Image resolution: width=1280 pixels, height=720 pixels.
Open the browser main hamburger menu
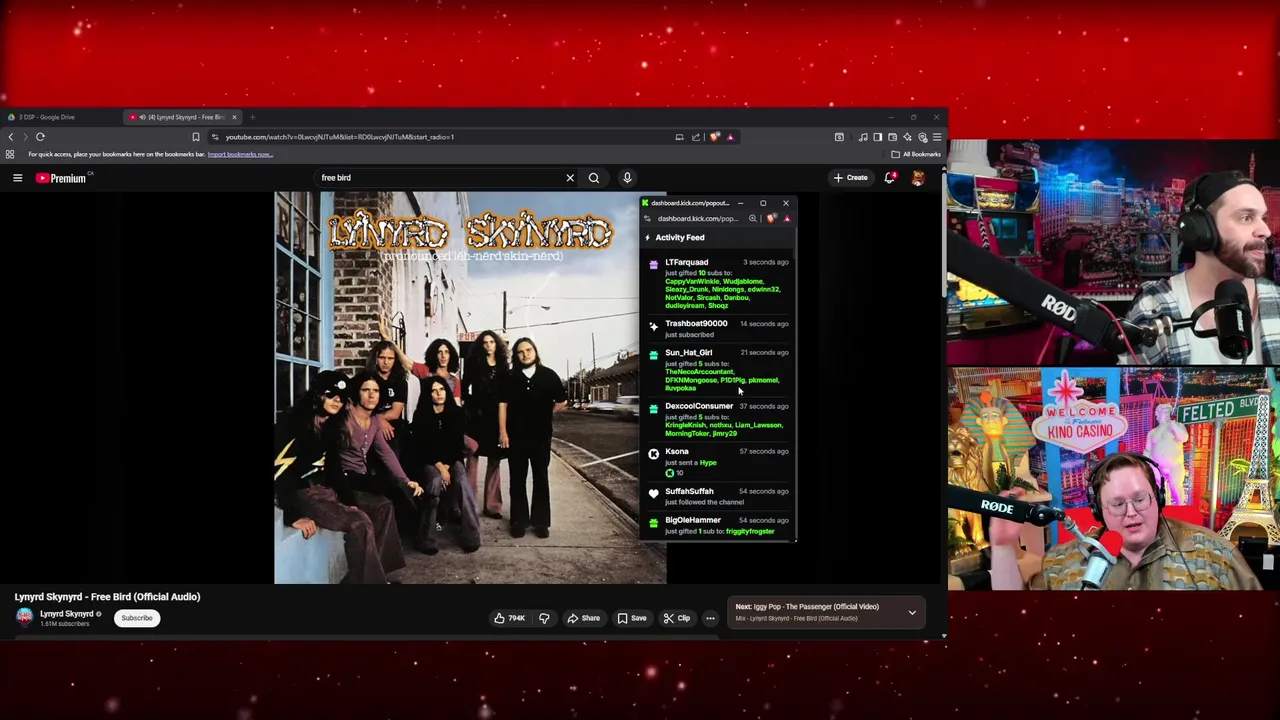coord(937,137)
